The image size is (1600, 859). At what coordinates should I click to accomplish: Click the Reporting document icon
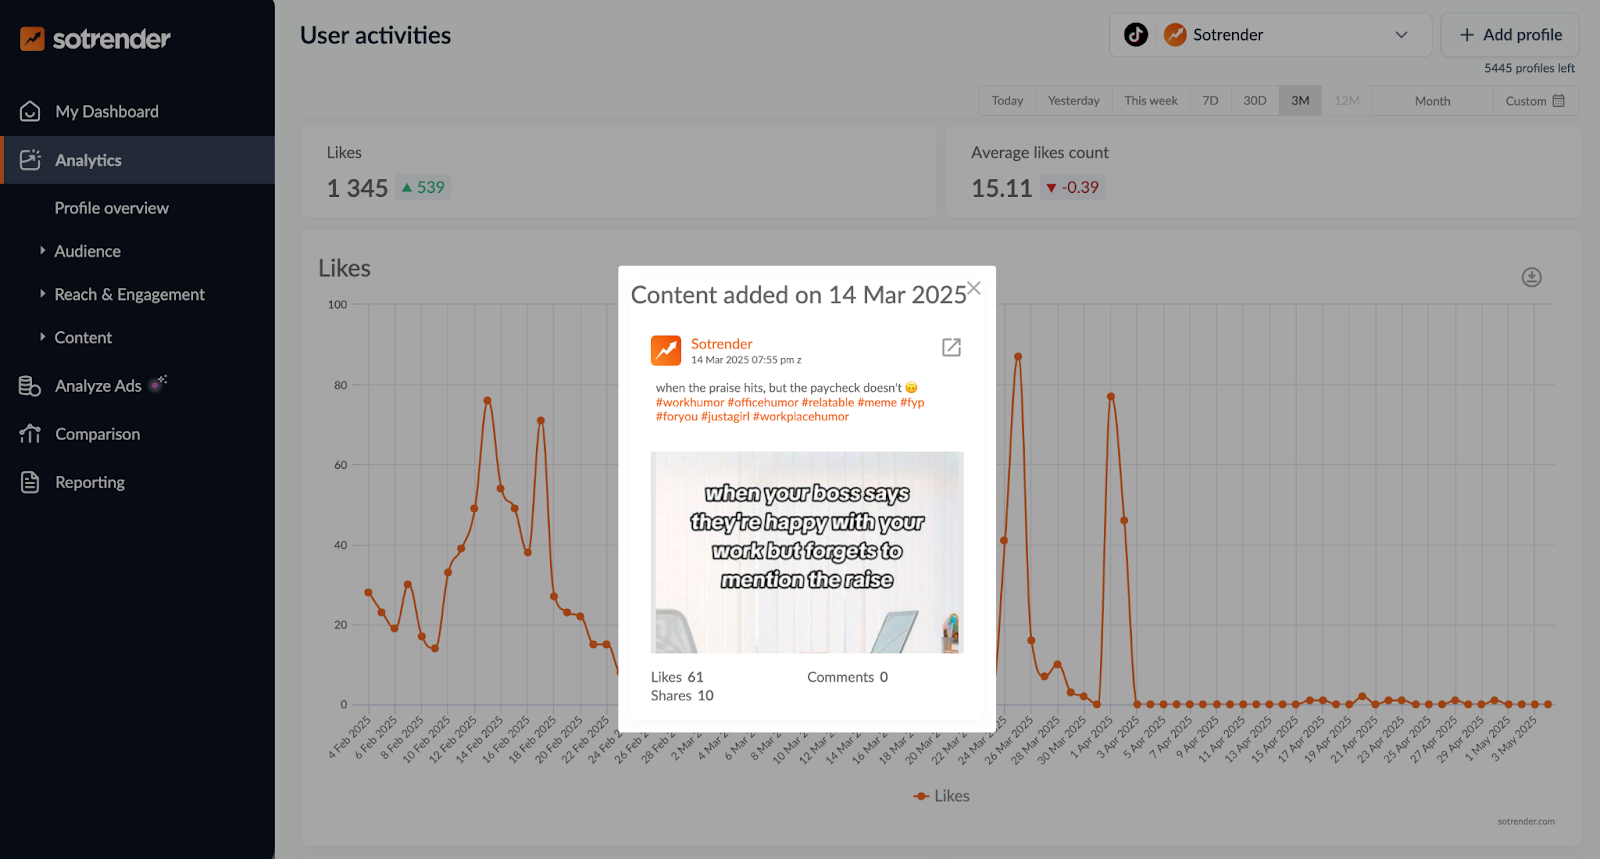point(30,482)
